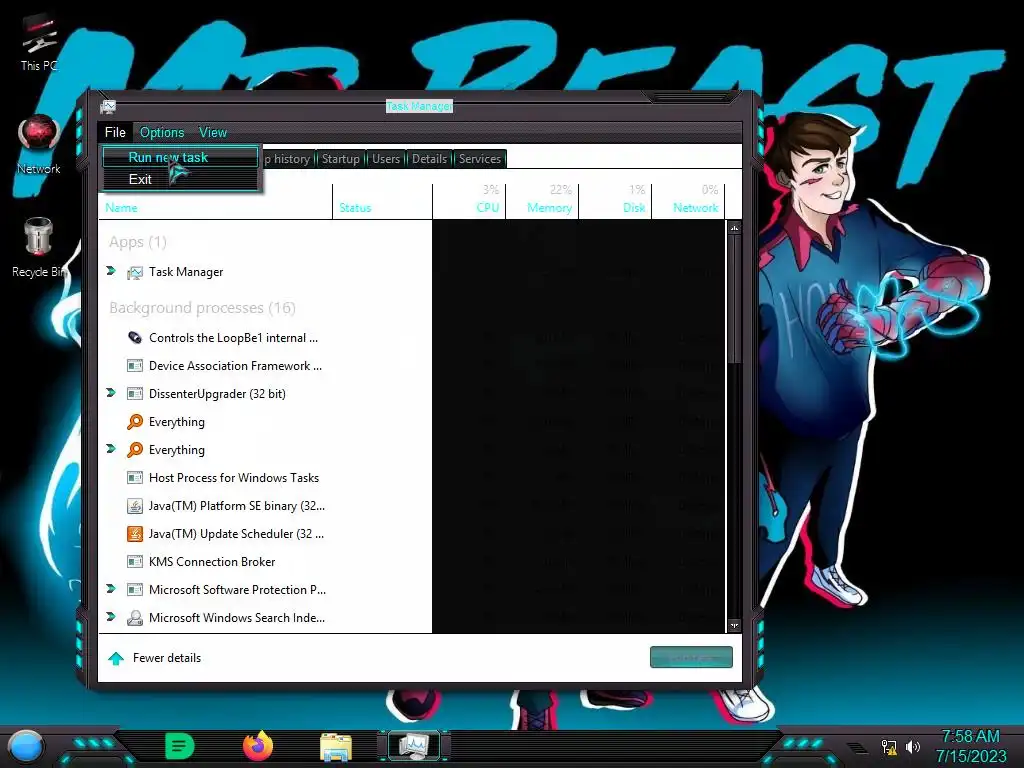The width and height of the screenshot is (1024, 768).
Task: Sort by the CPU column header
Action: (469, 201)
